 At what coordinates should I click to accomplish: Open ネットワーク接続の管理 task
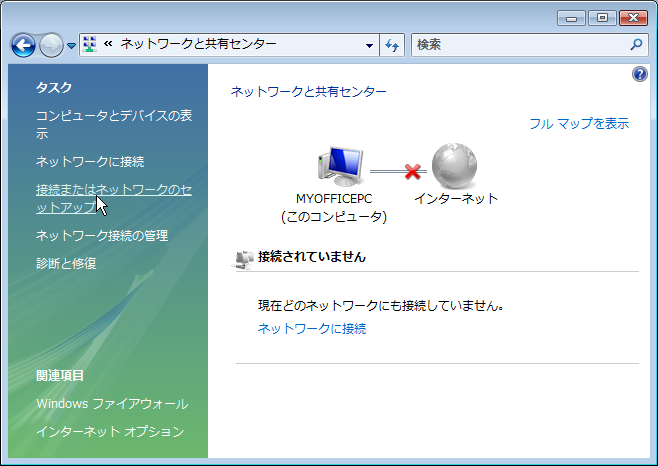[x=102, y=236]
